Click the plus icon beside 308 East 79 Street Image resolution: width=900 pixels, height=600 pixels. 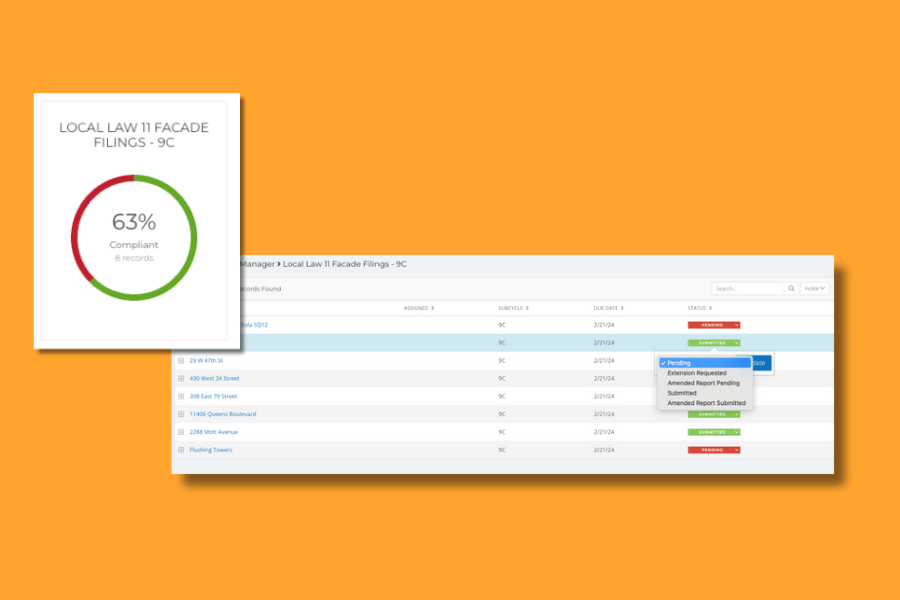click(x=181, y=396)
